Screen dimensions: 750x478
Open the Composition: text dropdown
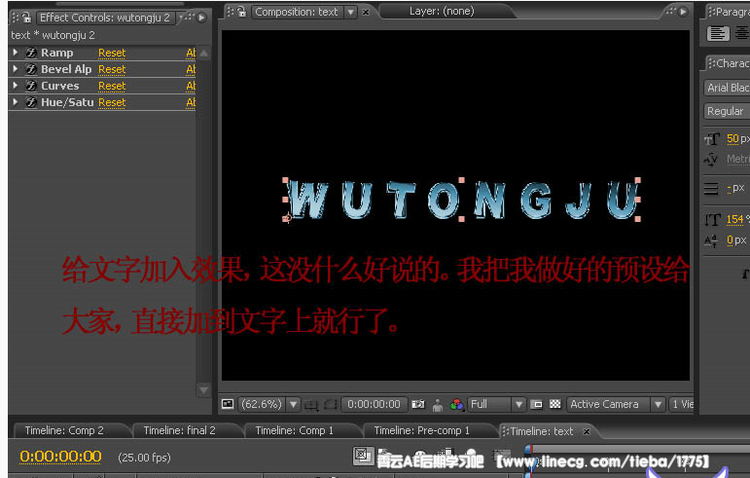351,12
